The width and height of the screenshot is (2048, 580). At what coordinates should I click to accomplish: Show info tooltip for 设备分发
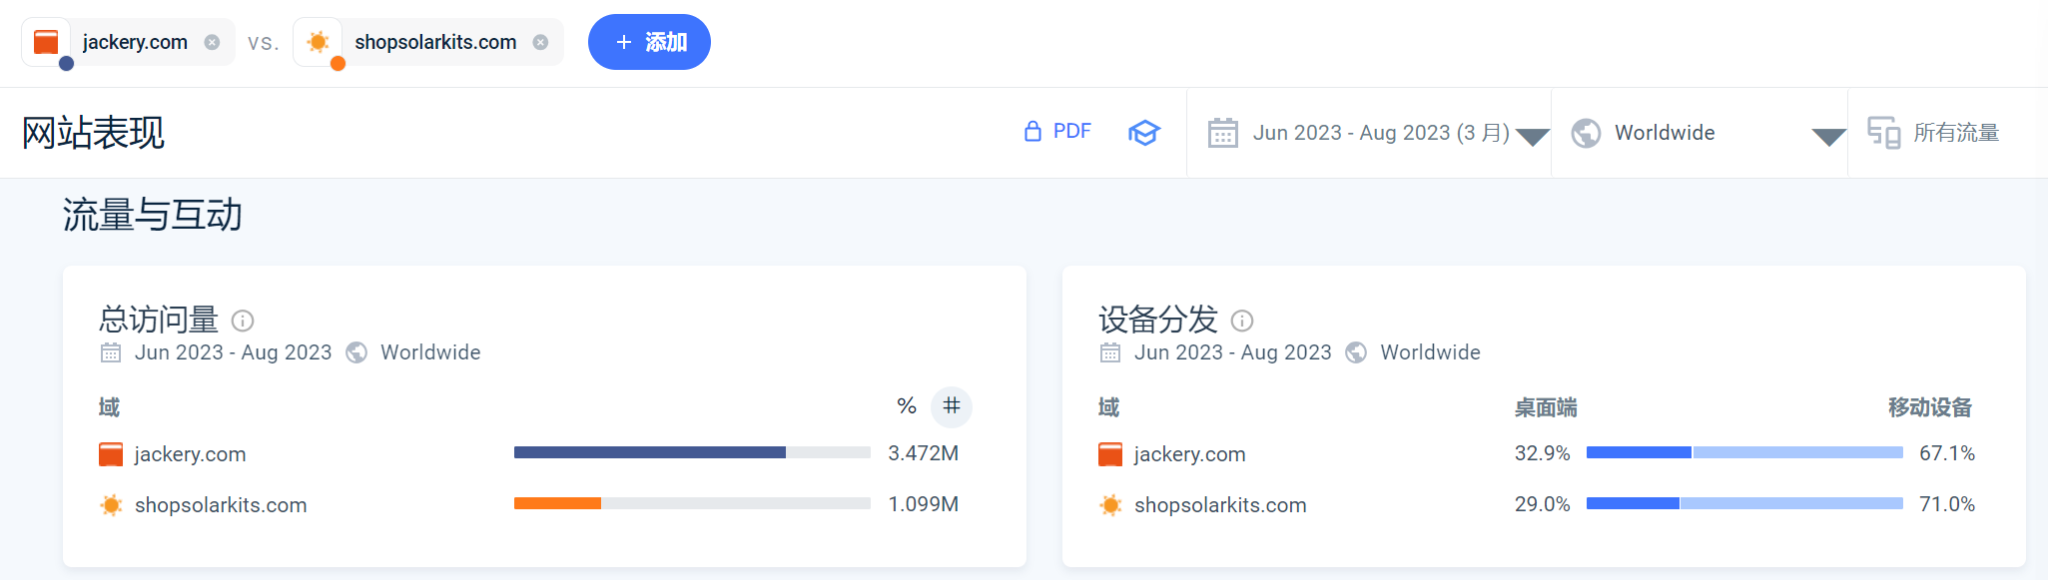click(1242, 320)
